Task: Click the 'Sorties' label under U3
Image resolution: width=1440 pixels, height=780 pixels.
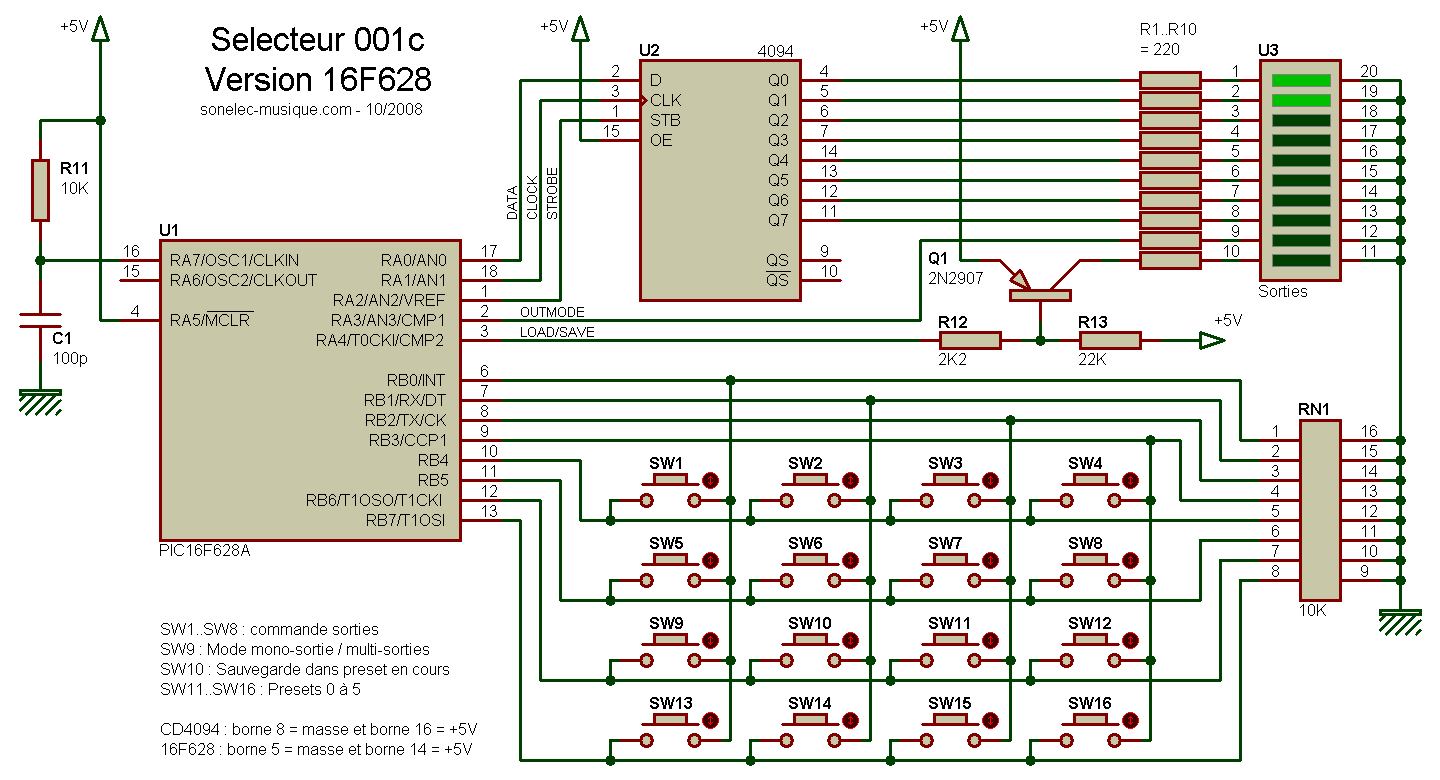Action: (x=1283, y=292)
